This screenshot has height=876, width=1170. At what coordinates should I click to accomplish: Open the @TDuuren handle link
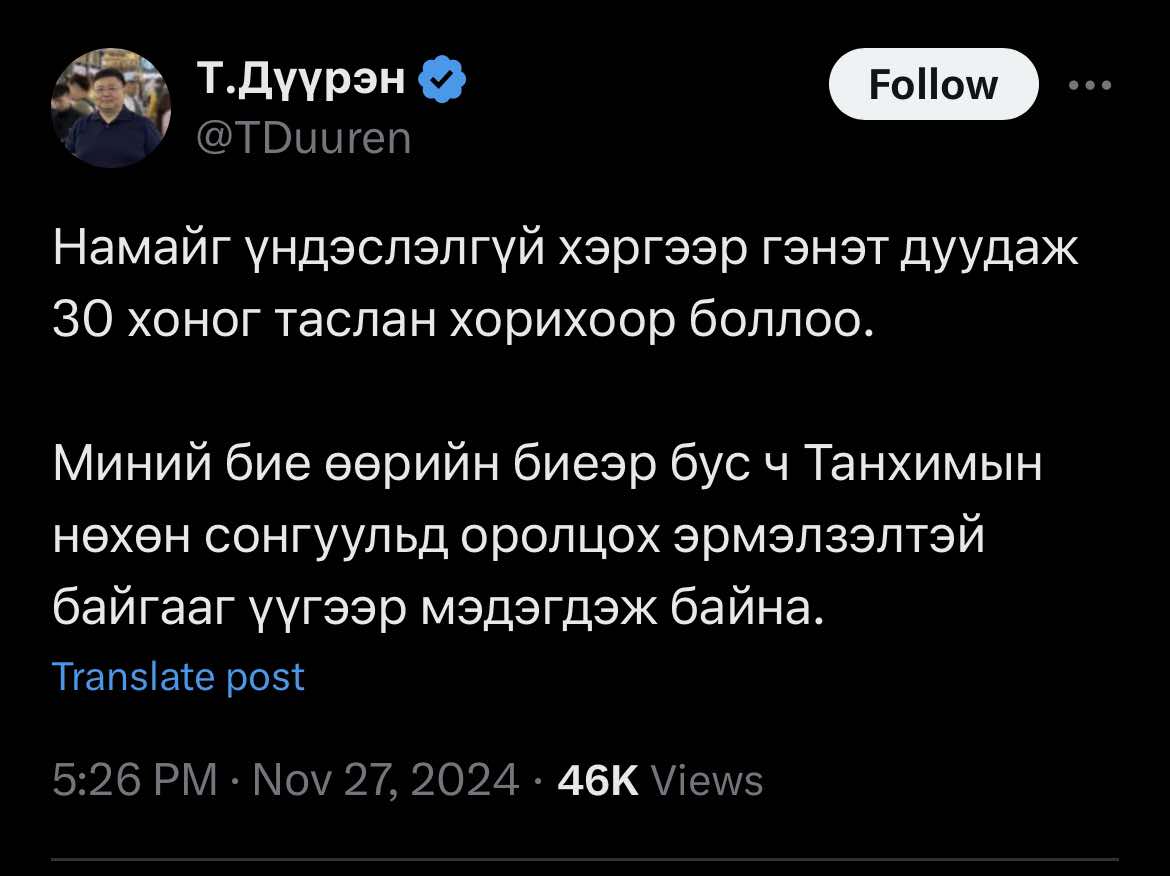click(304, 137)
